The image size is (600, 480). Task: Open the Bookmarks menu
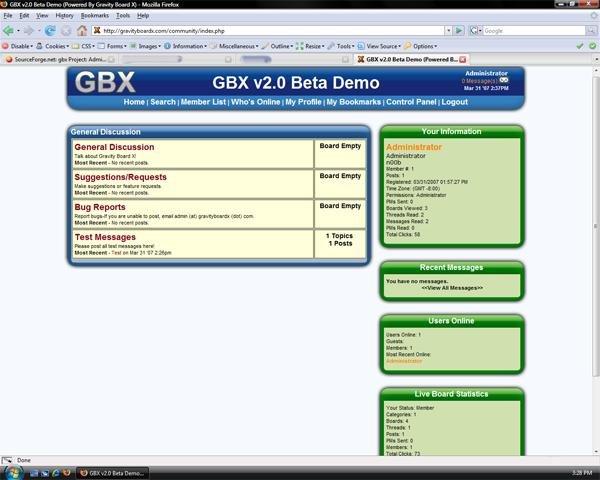95,16
